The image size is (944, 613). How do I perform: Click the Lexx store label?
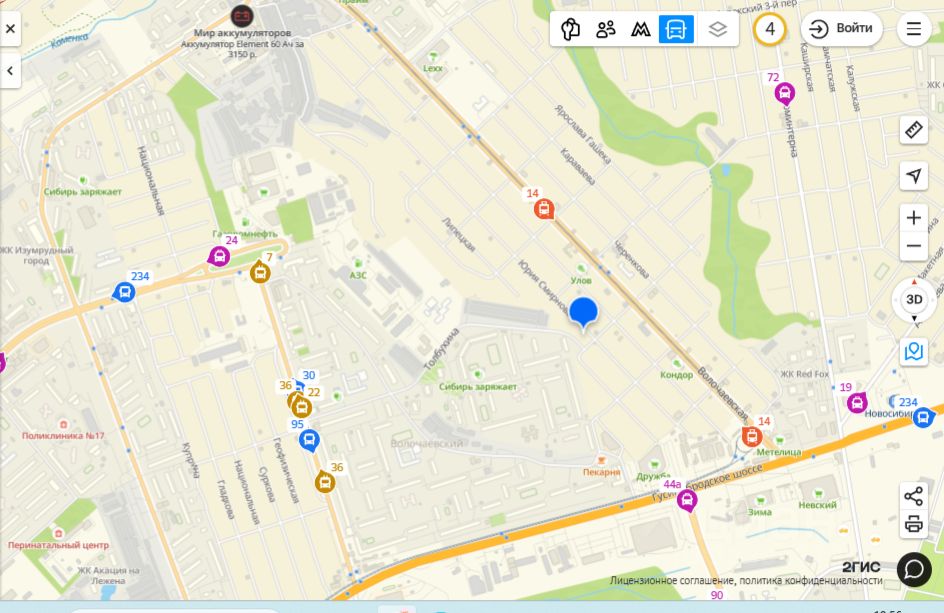click(x=432, y=68)
